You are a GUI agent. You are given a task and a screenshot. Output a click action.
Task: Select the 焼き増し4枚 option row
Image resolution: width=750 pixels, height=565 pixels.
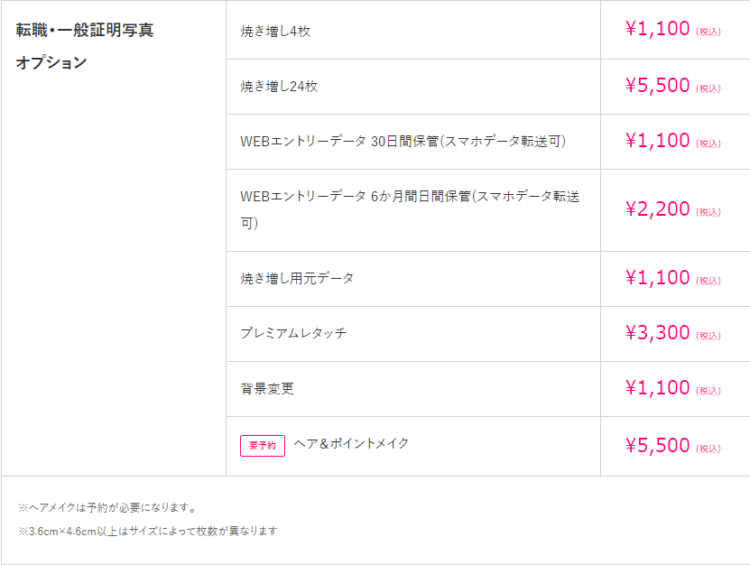pyautogui.click(x=488, y=30)
